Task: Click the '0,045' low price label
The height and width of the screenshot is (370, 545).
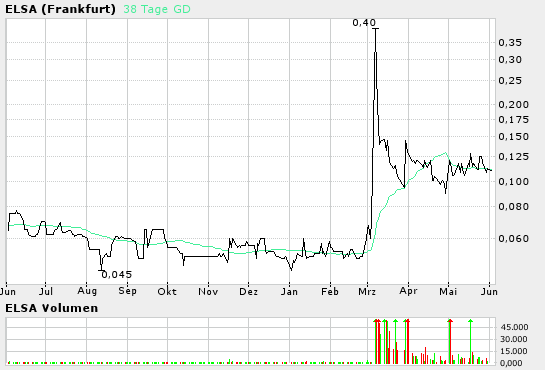Action: [116, 275]
